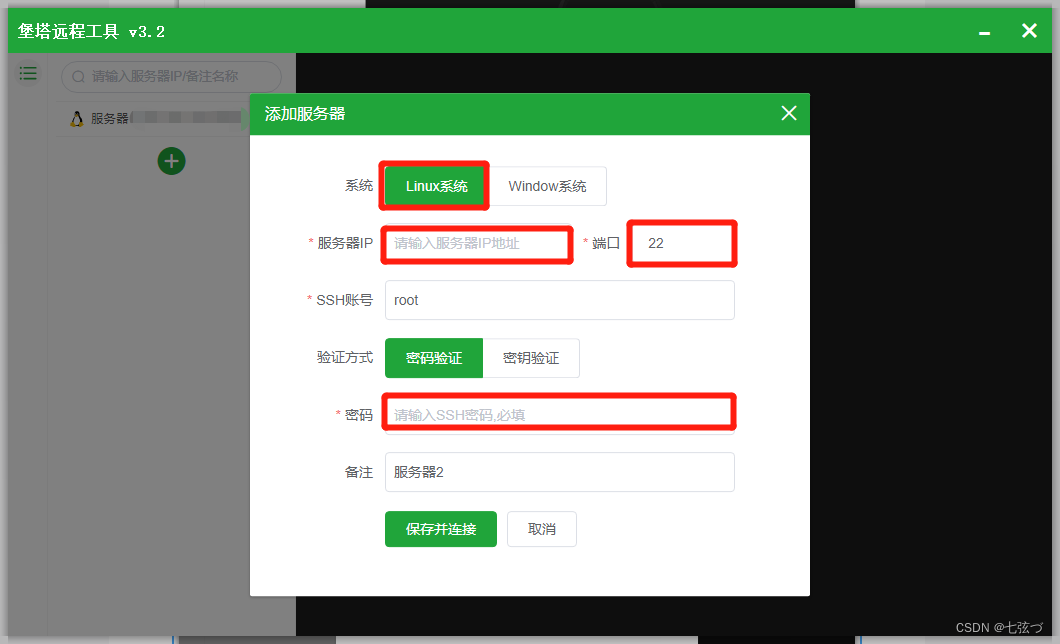
Task: Click the 取消 button
Action: [x=541, y=528]
